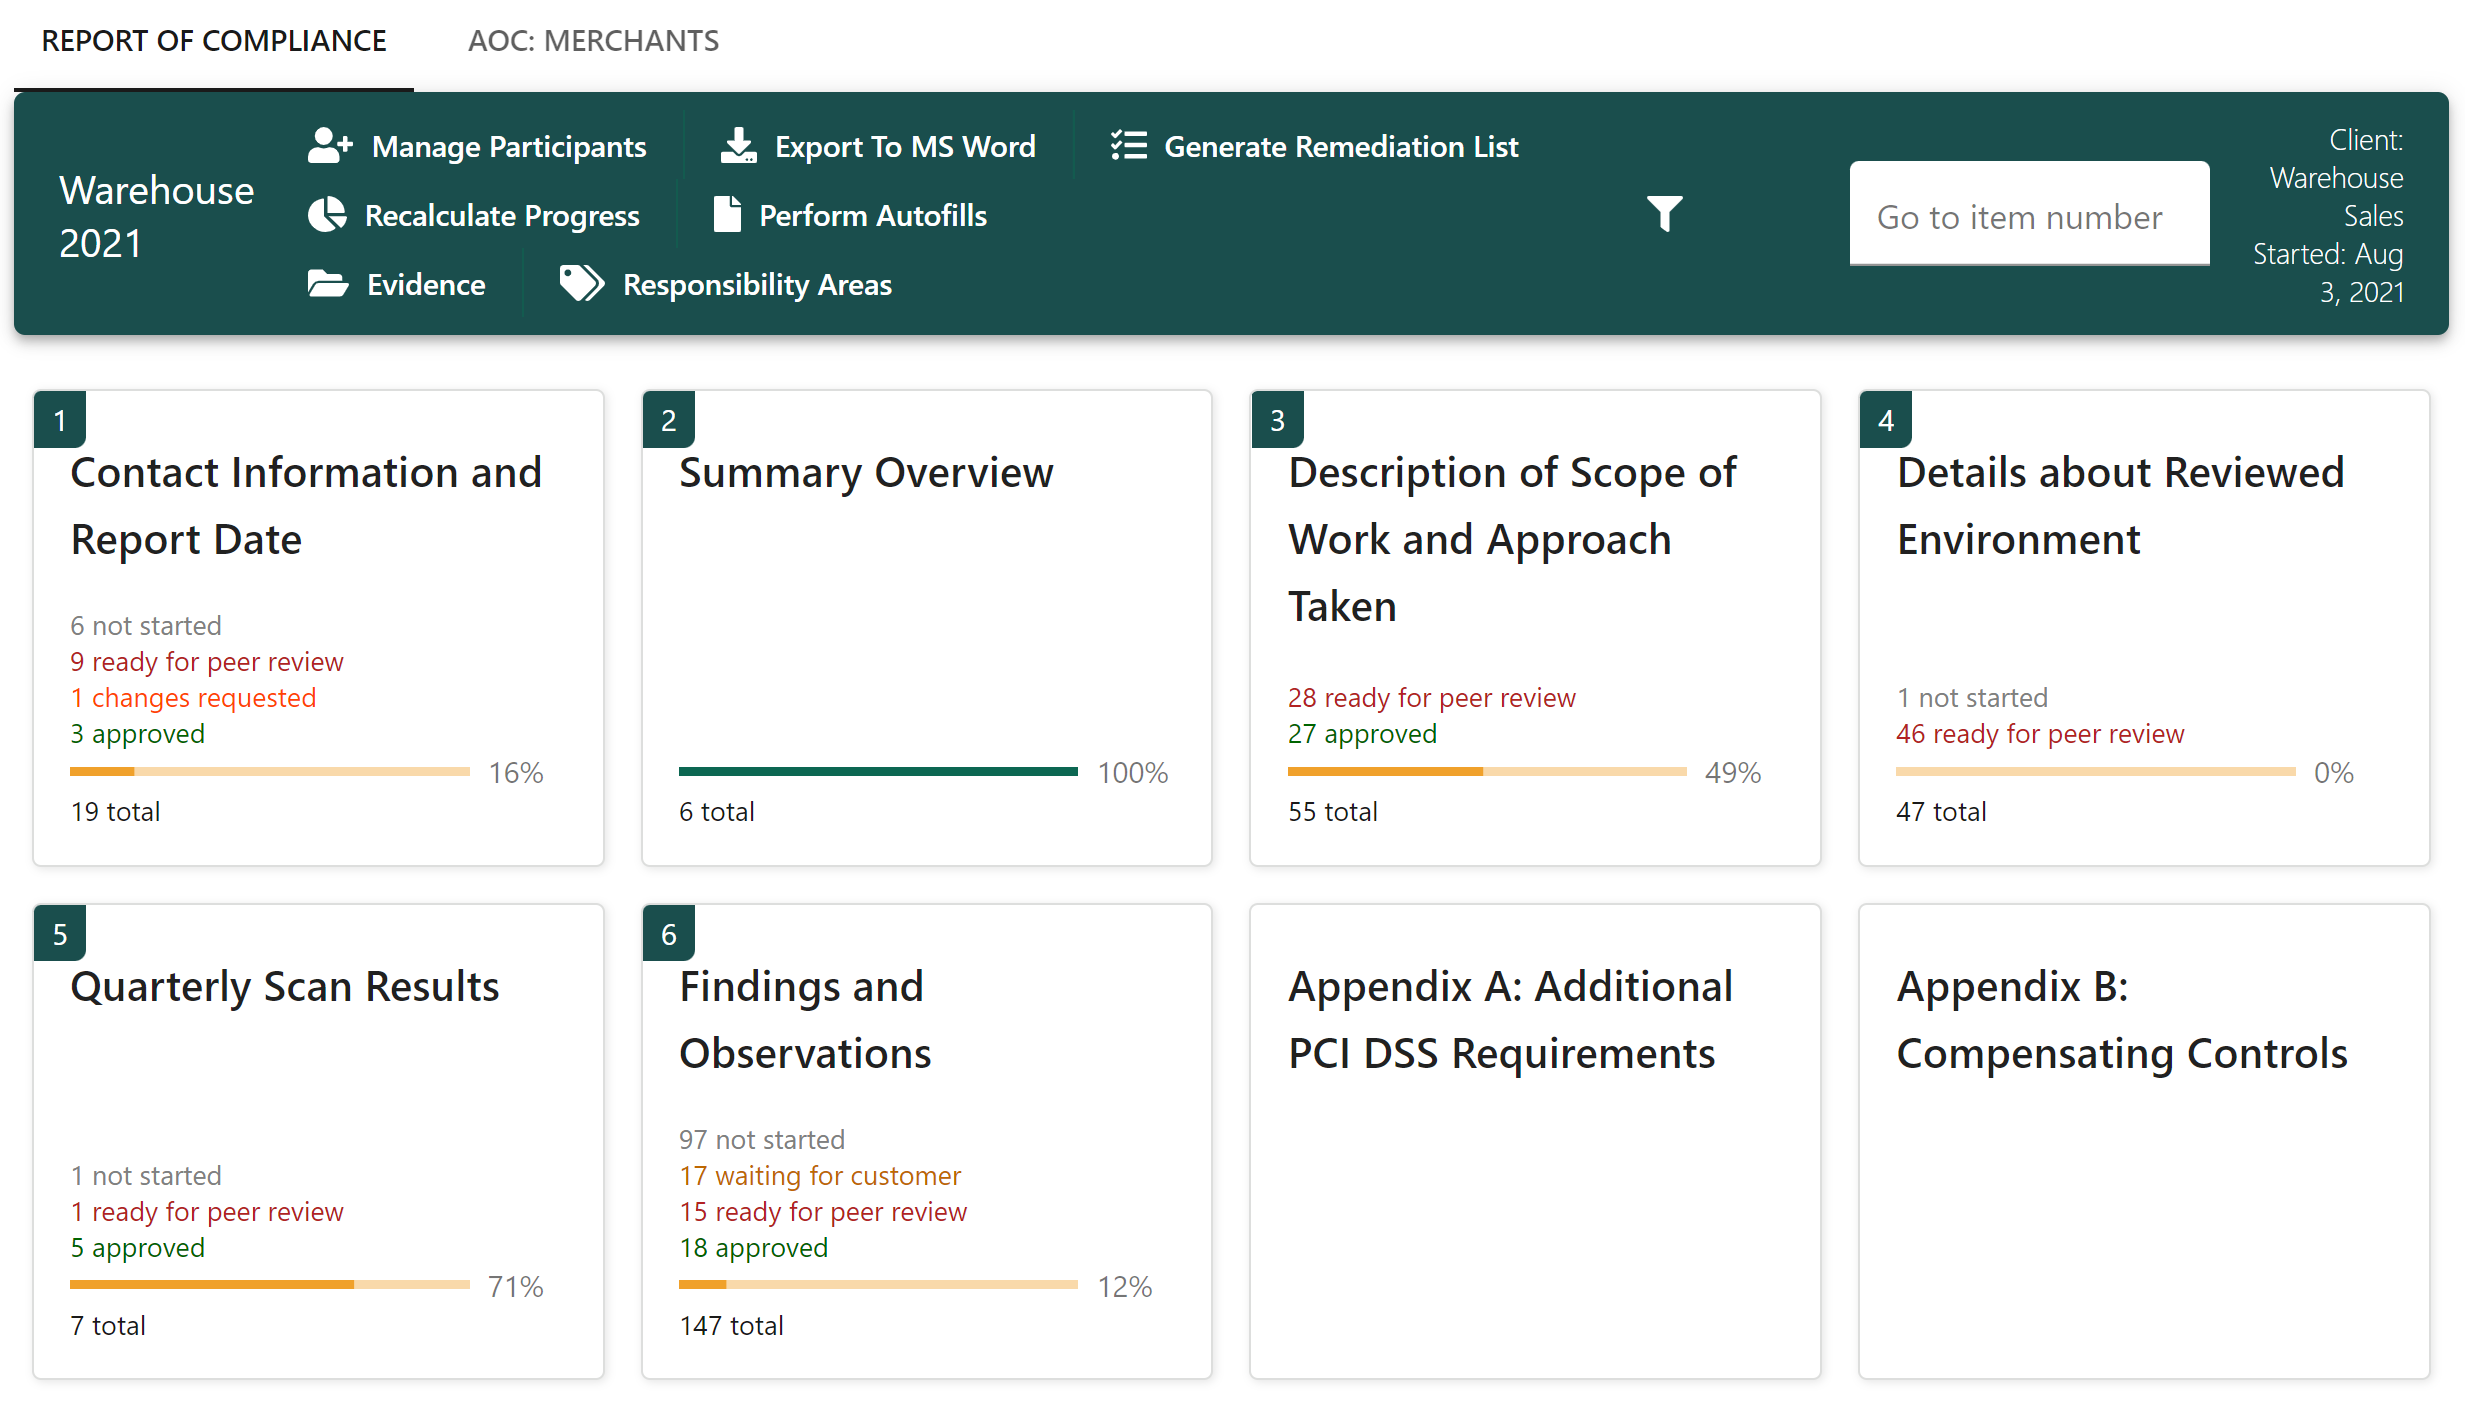Open the 17 waiting for customer items
The height and width of the screenshot is (1401, 2465).
click(819, 1175)
